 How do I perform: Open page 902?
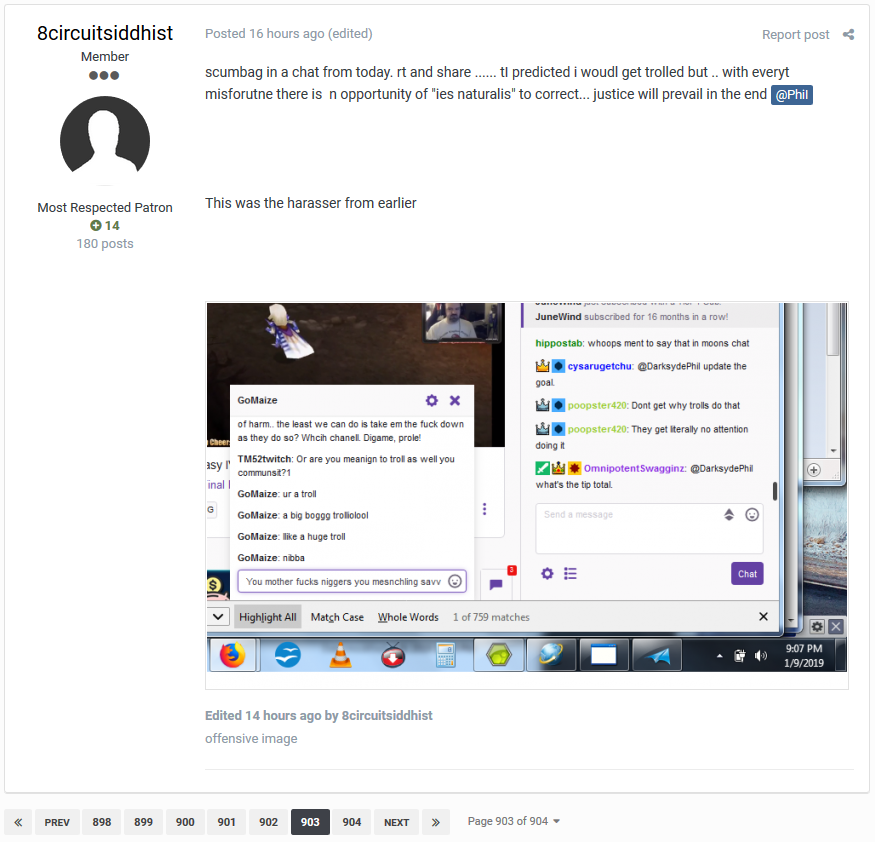click(x=268, y=822)
